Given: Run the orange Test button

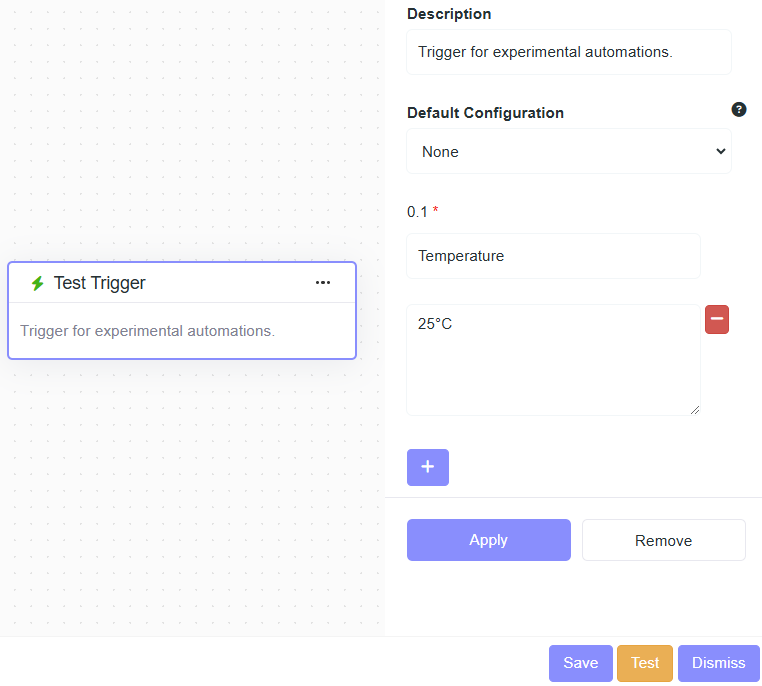Looking at the screenshot, I should pos(645,663).
